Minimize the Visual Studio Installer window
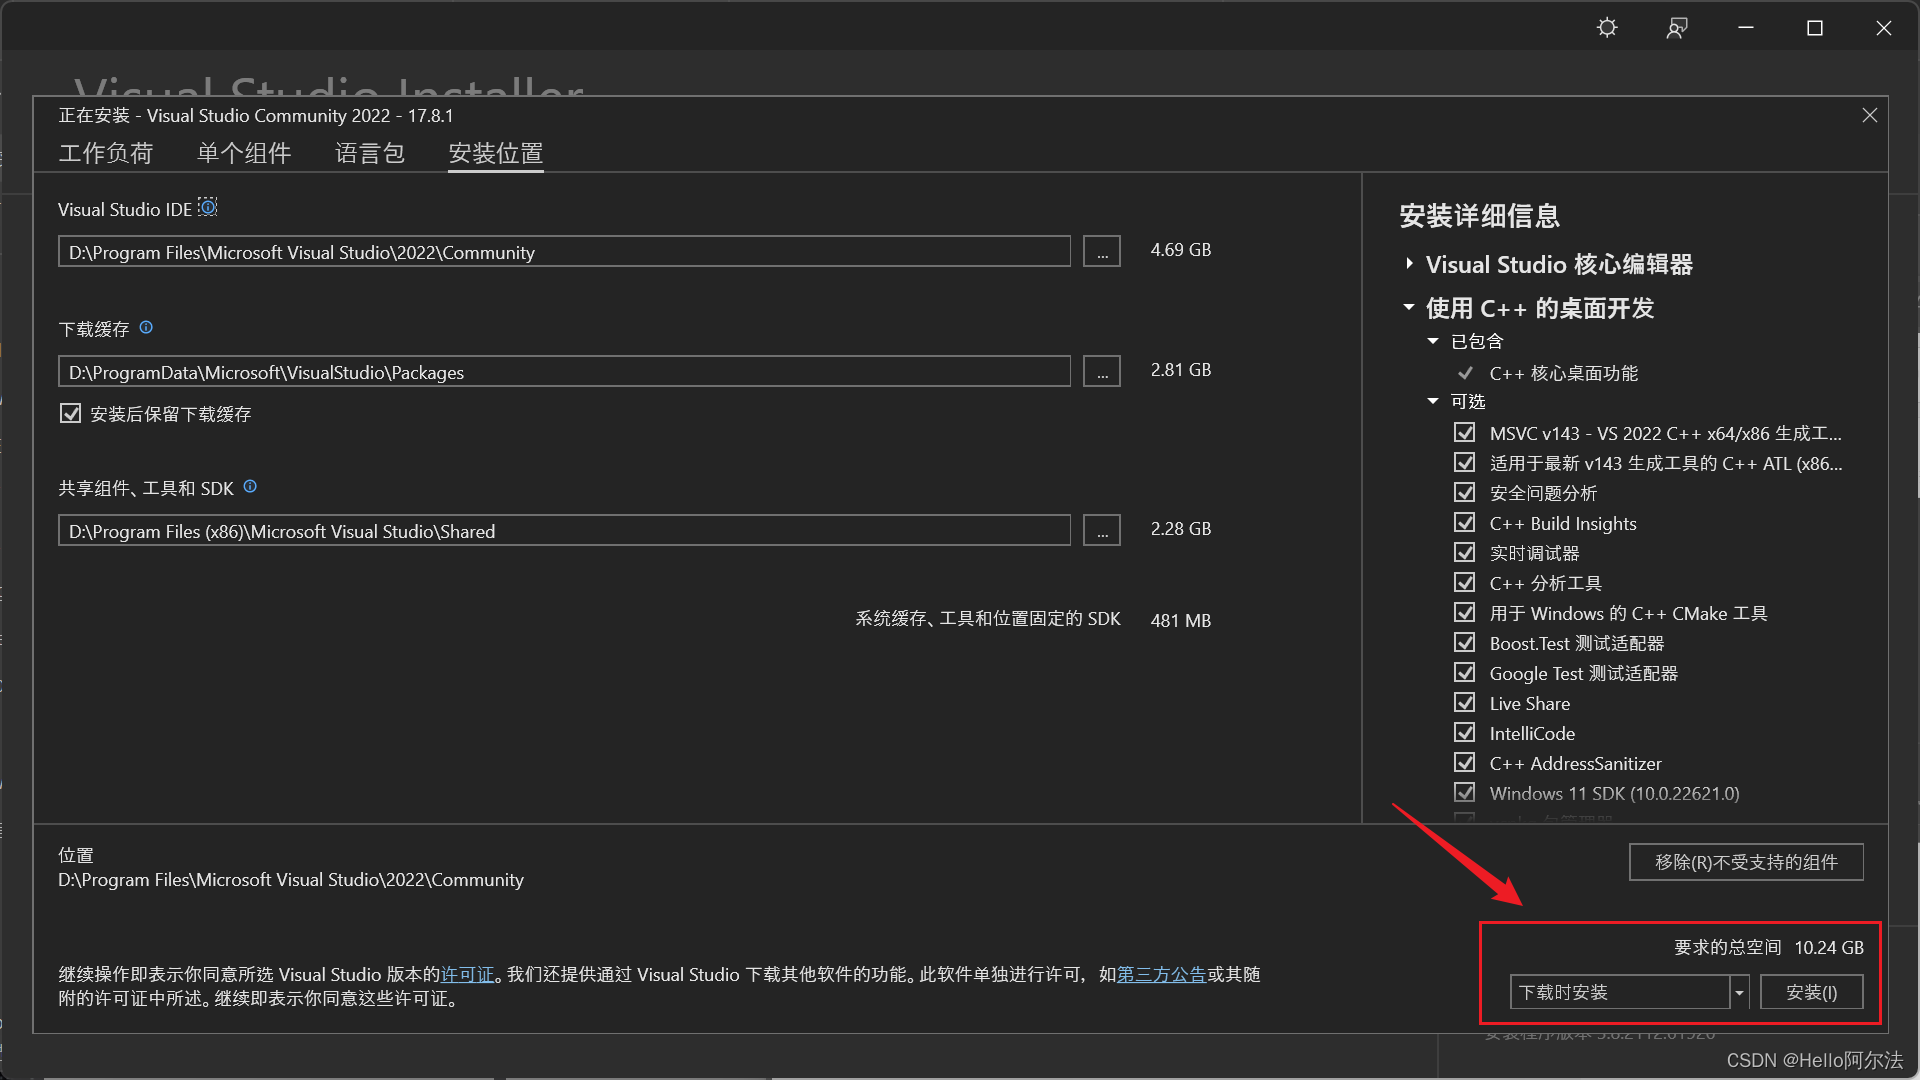 tap(1746, 28)
